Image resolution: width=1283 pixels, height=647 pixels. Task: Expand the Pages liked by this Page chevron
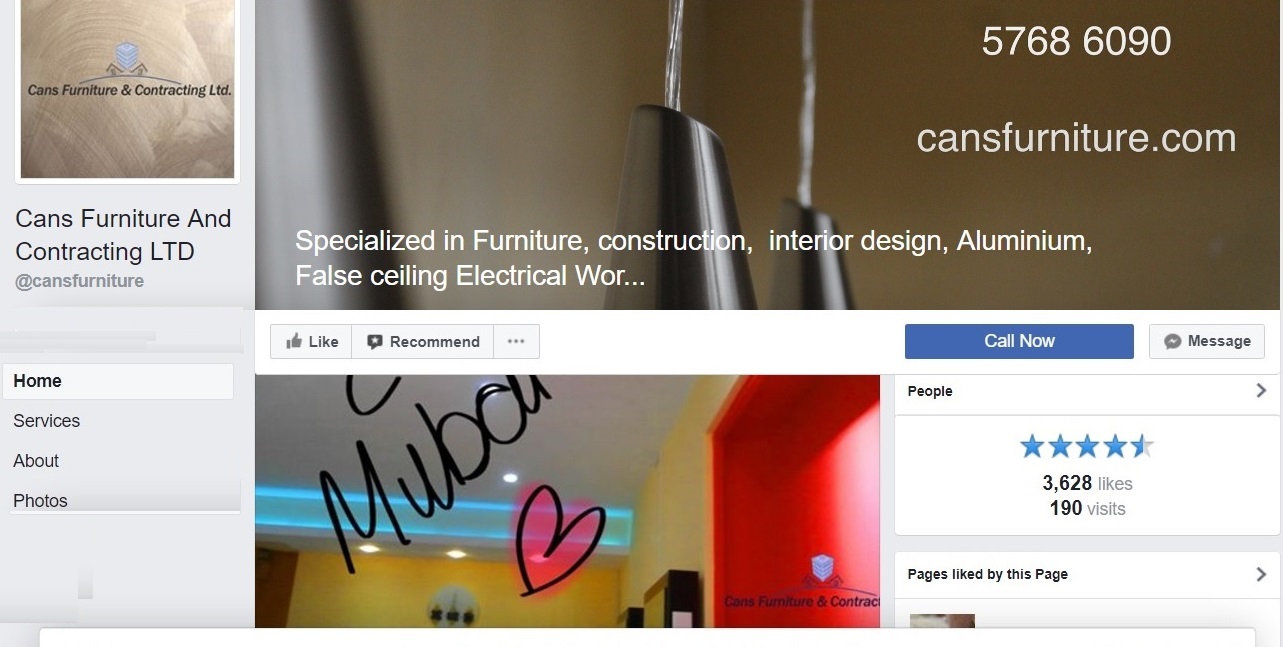click(1261, 574)
